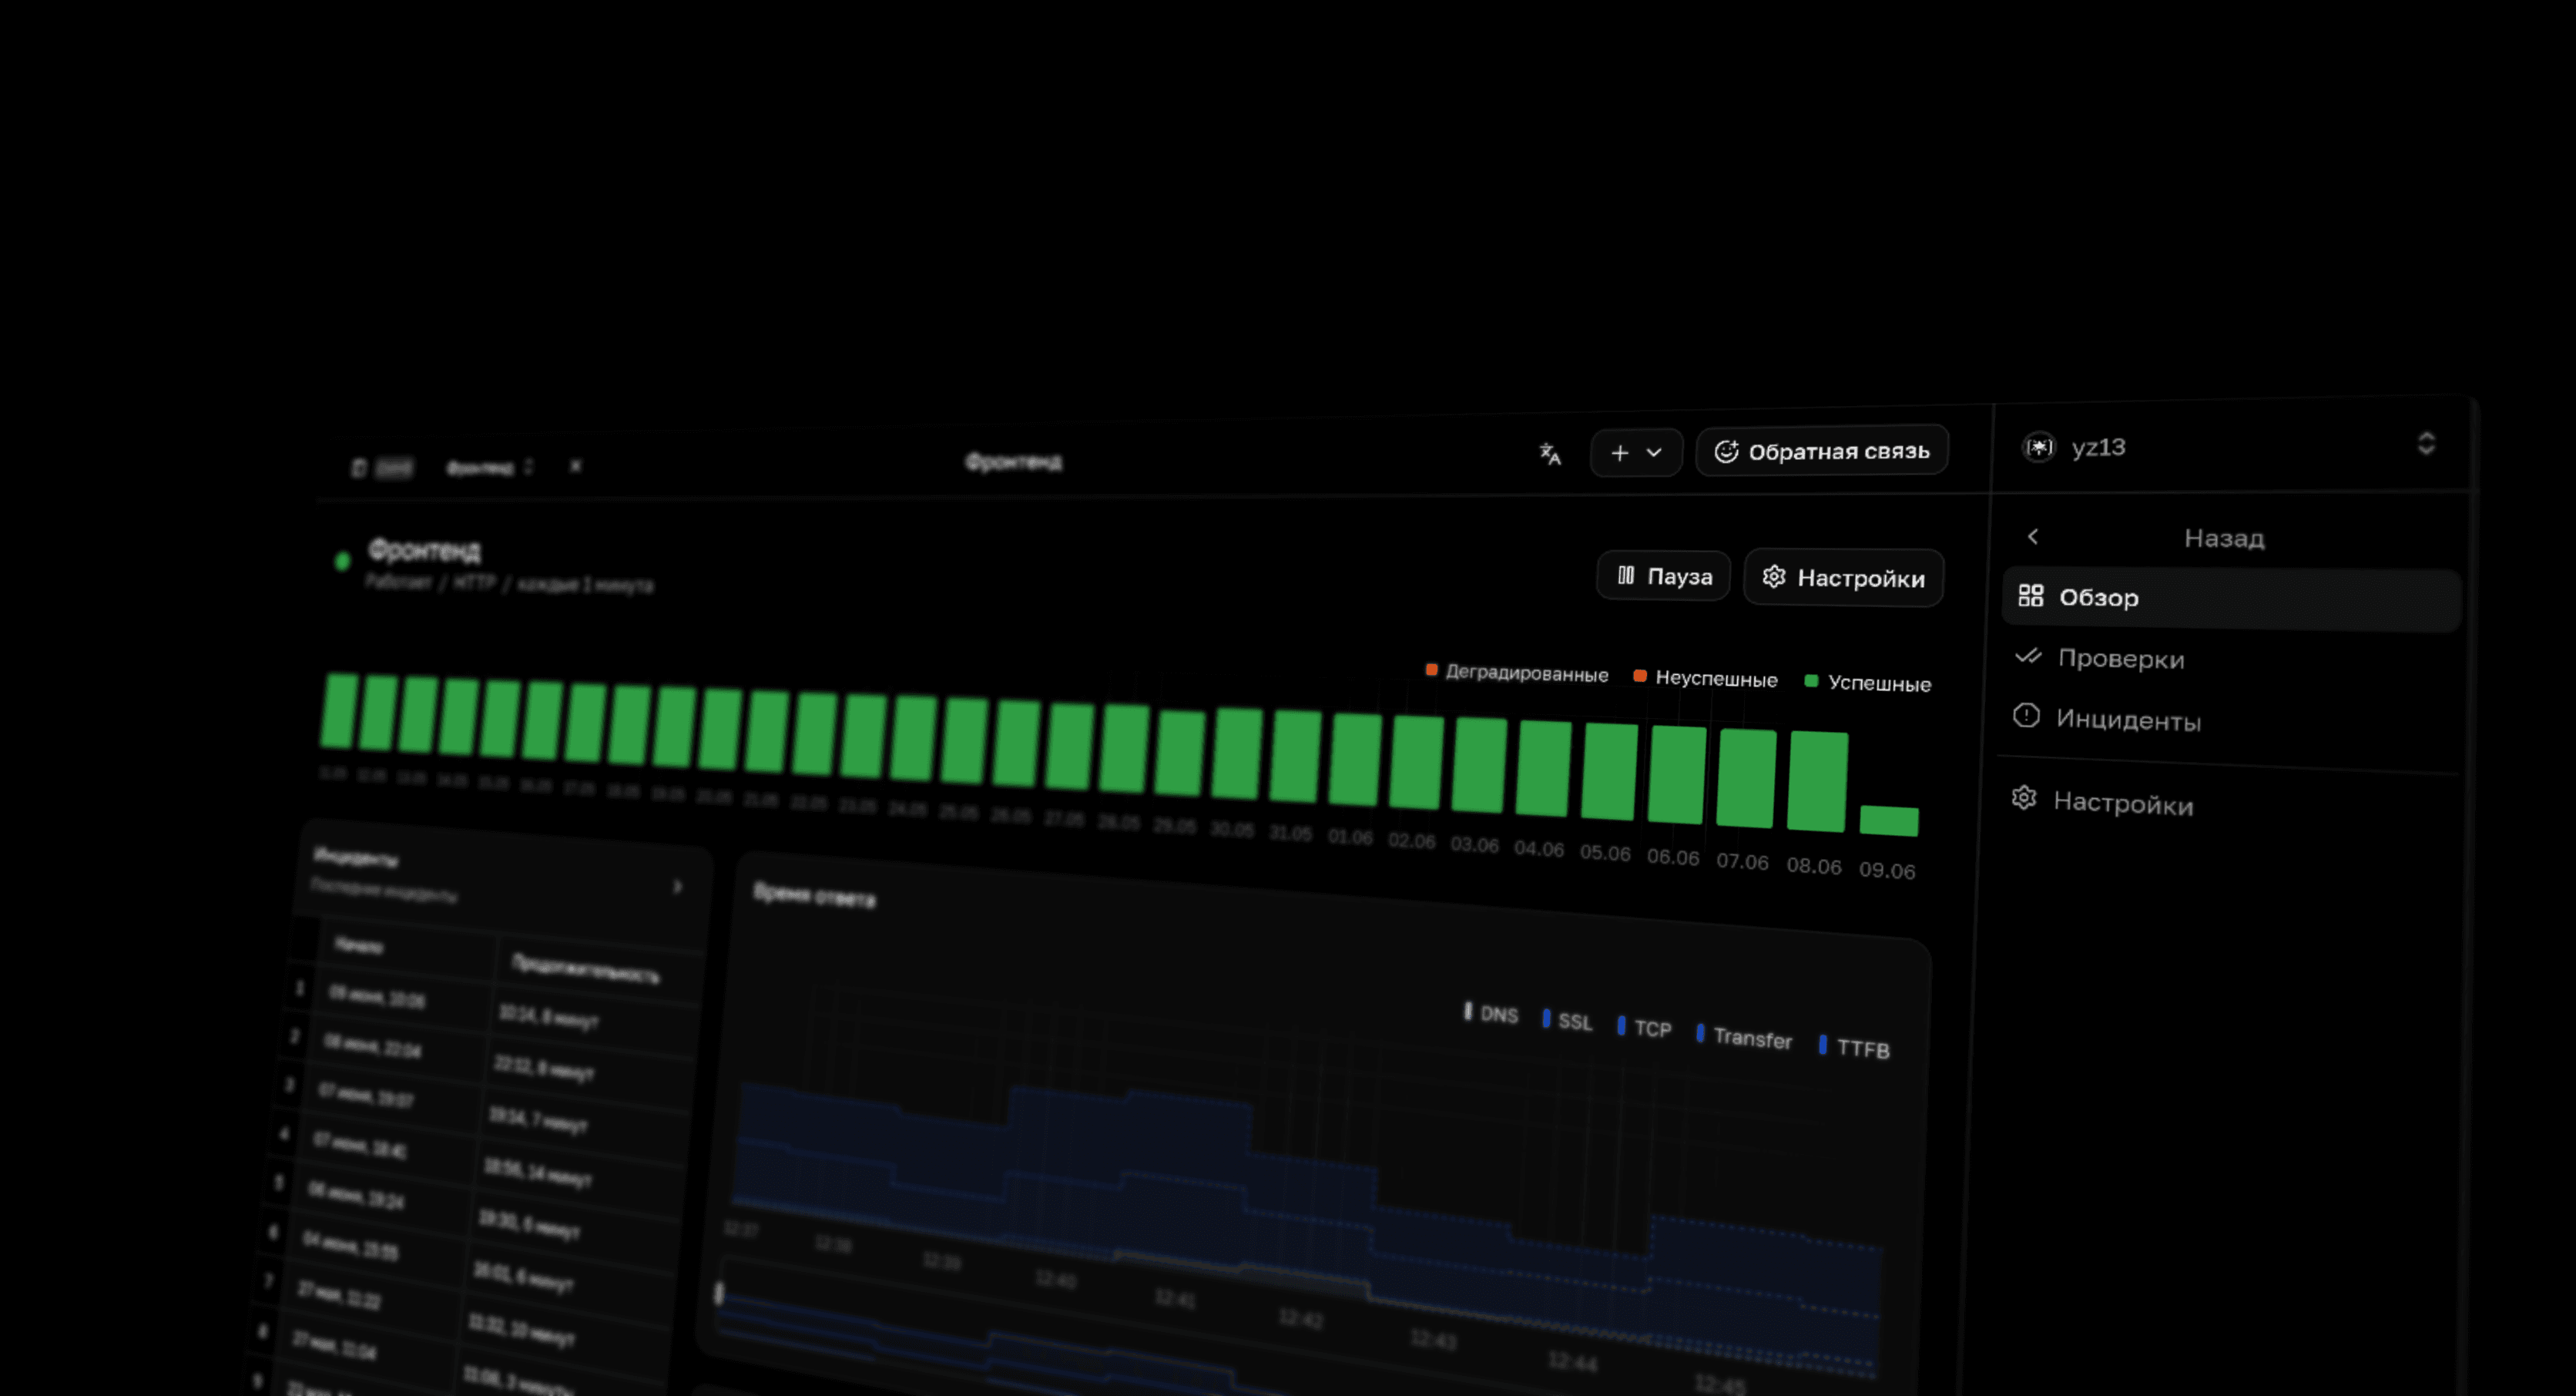The width and height of the screenshot is (2576, 1396).
Task: Toggle sidebar icon in top-left header
Action: (359, 468)
